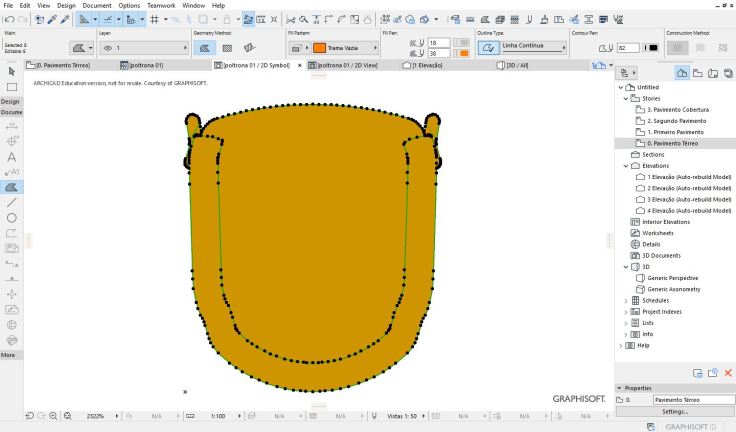The height and width of the screenshot is (432, 736).
Task: Select the Marquee tool in toolbox
Action: (x=12, y=87)
